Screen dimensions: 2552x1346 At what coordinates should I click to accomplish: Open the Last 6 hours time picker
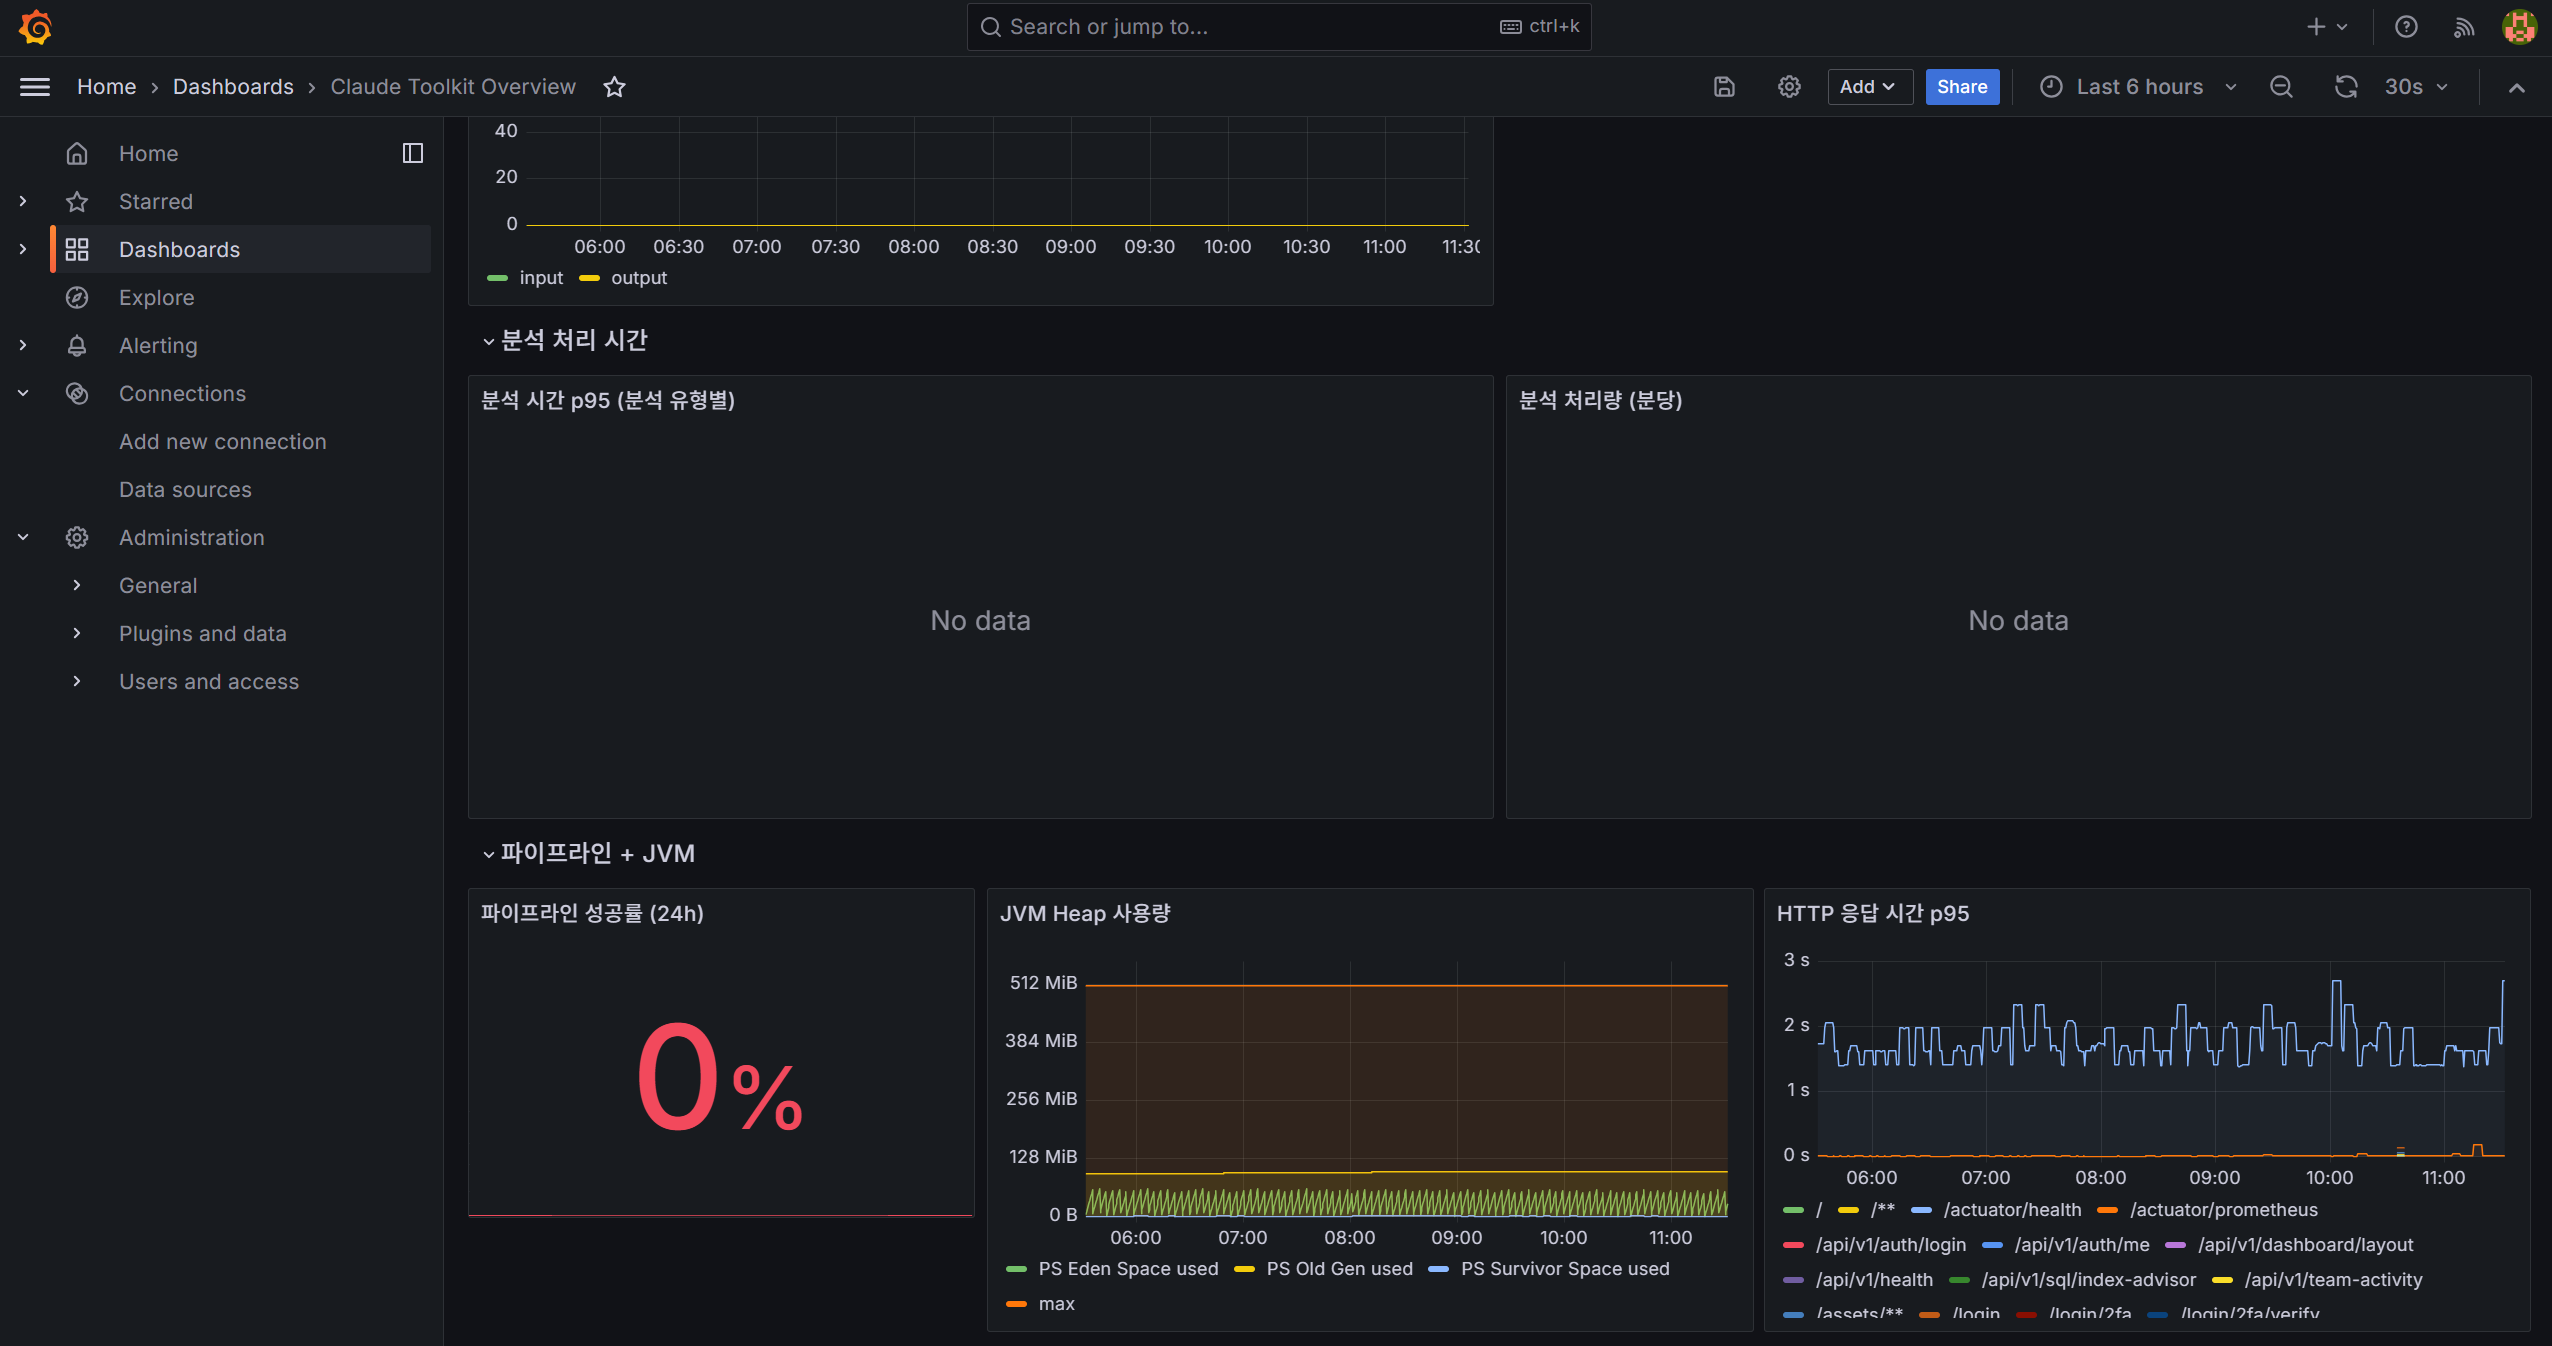(2139, 87)
